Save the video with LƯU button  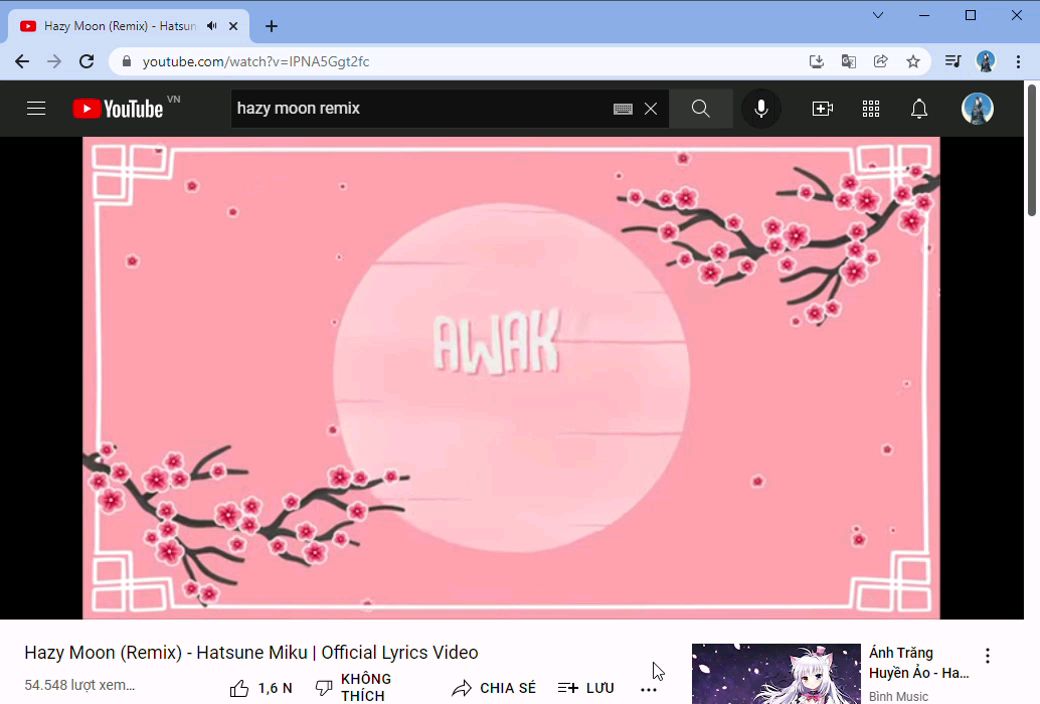pos(586,688)
